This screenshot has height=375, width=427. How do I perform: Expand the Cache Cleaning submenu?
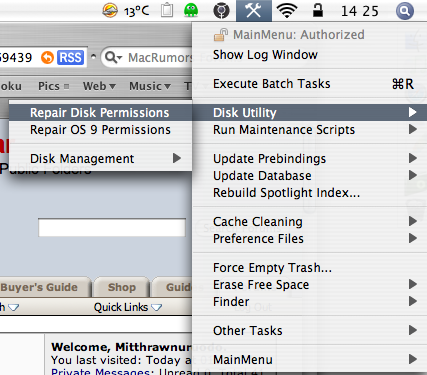click(x=310, y=222)
